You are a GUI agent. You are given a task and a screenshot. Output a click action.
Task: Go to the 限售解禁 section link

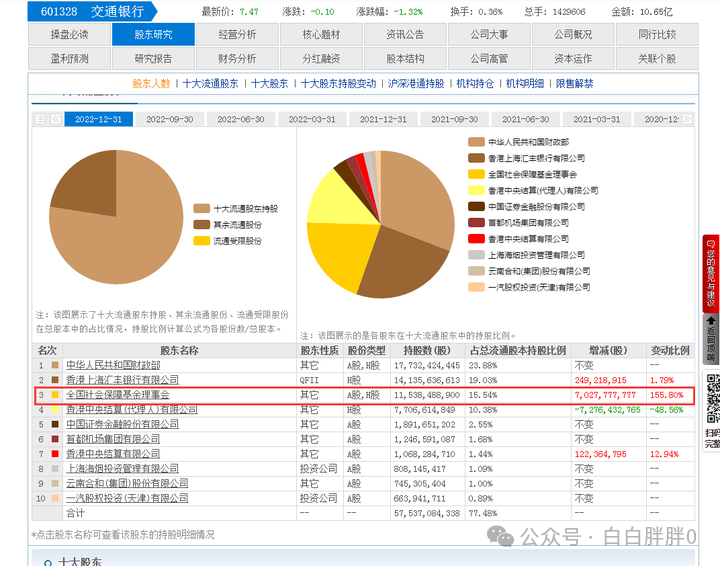click(574, 84)
